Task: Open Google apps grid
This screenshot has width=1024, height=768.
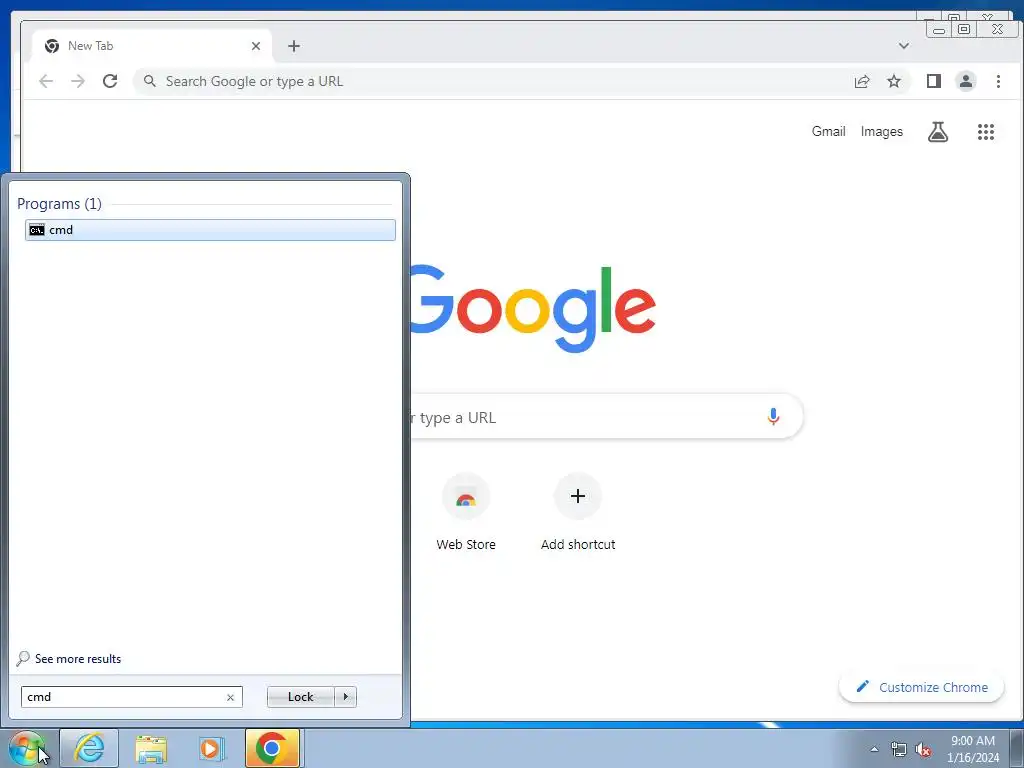Action: point(985,132)
